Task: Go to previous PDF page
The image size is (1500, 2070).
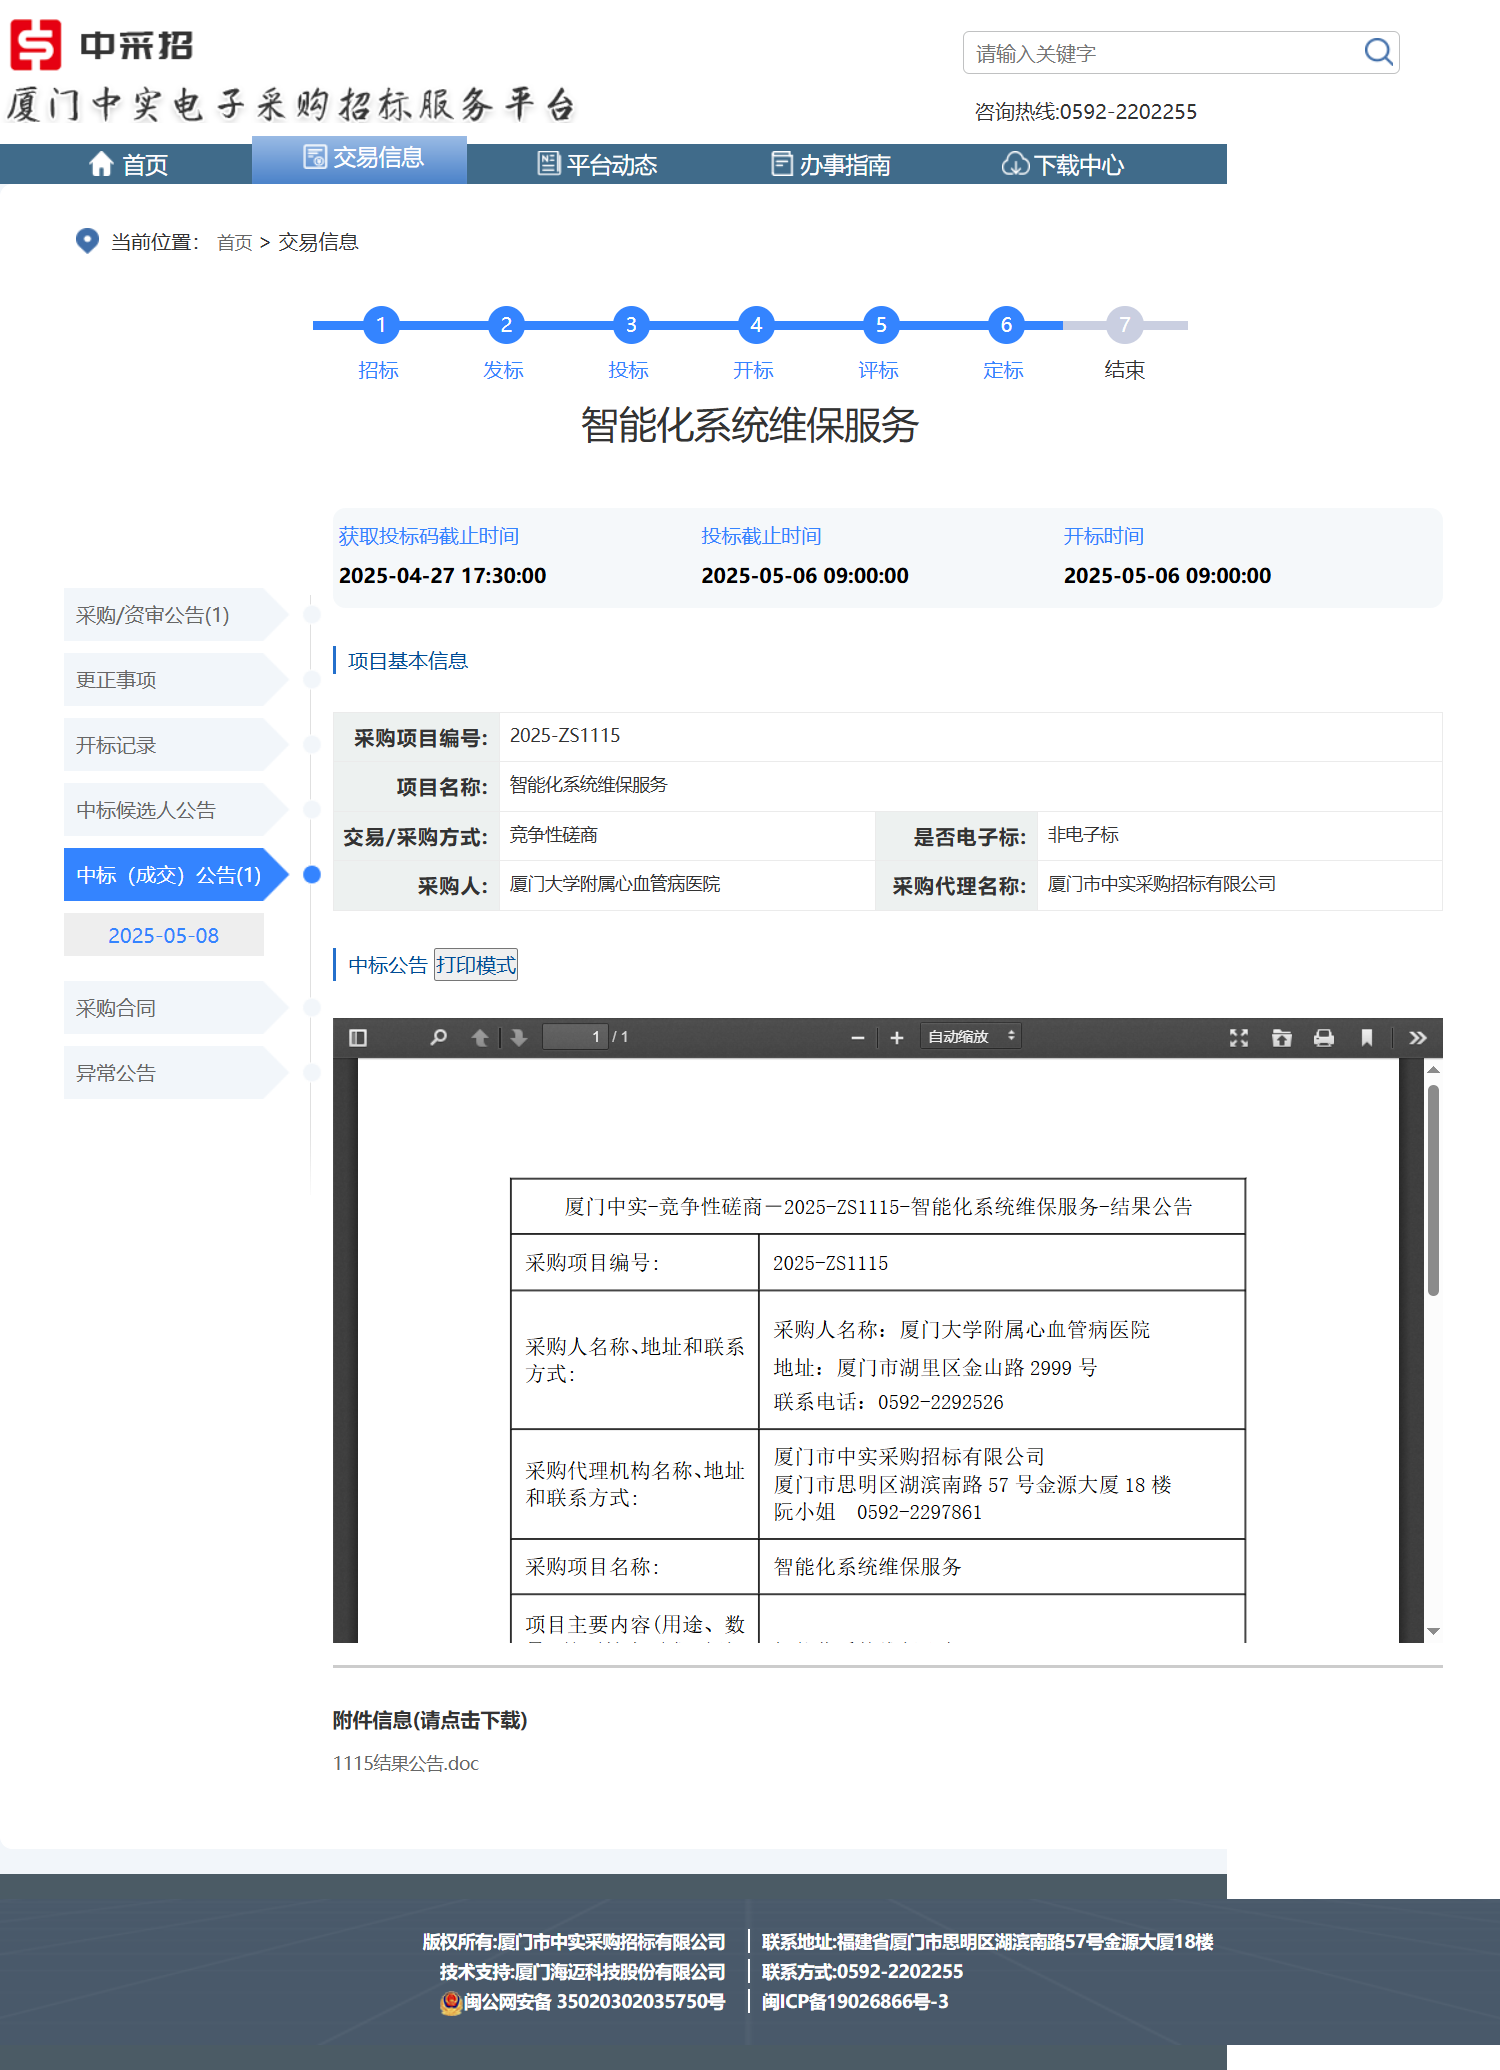Action: coord(480,1037)
